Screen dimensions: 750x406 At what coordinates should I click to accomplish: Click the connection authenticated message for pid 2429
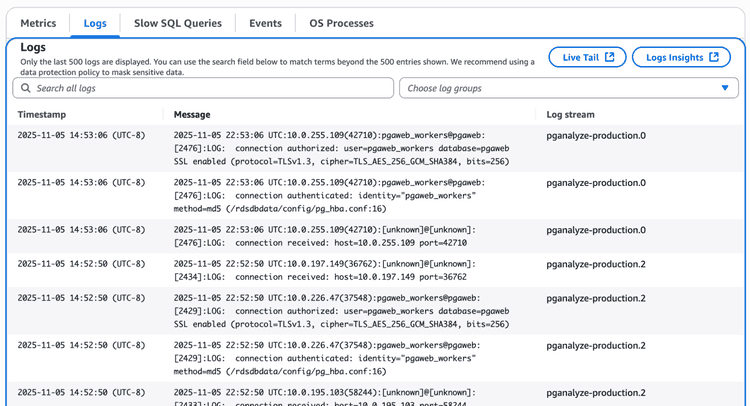(327, 358)
